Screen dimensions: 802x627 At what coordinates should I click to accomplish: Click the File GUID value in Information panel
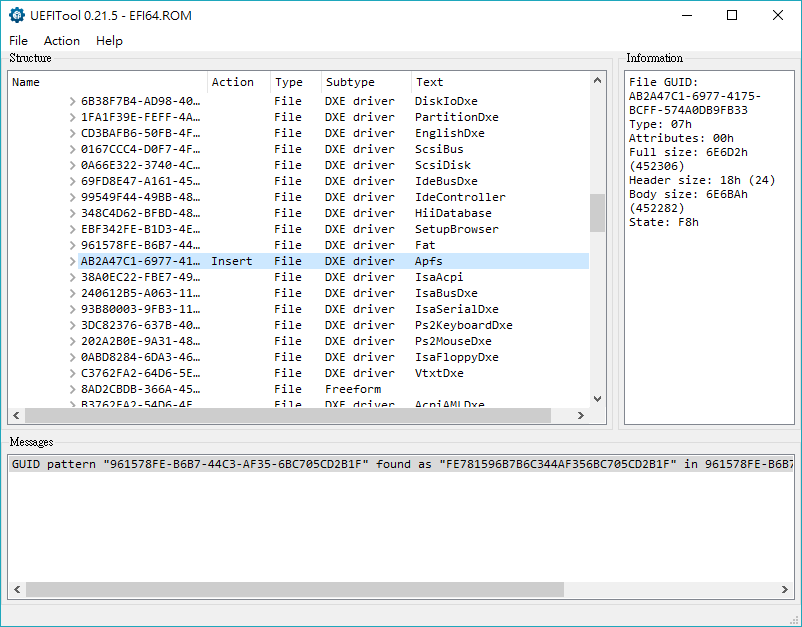(695, 103)
